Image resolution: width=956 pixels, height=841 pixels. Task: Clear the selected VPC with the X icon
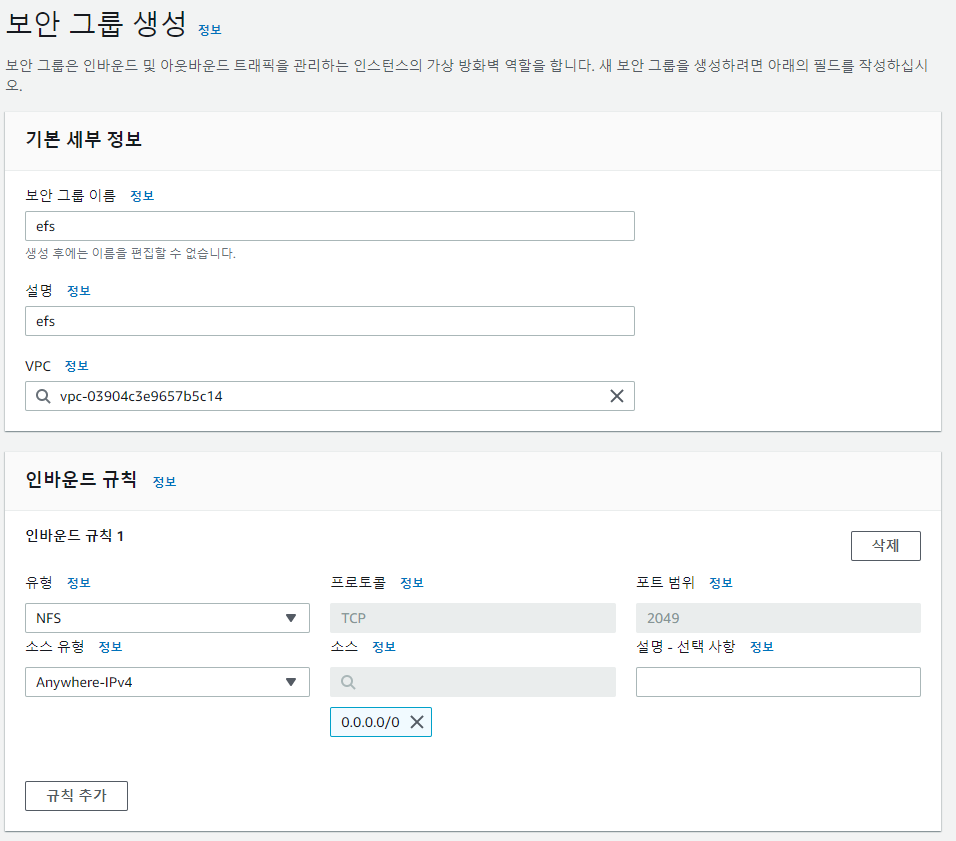(x=616, y=396)
